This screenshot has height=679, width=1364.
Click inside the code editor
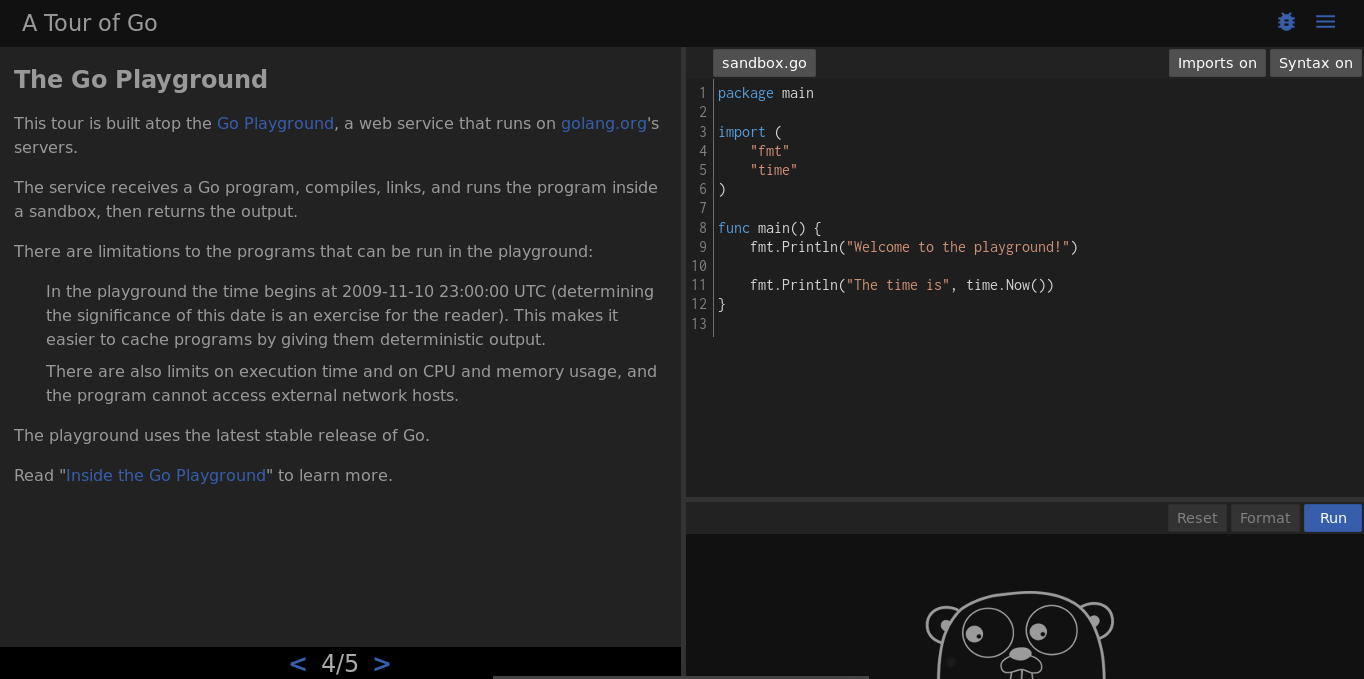pyautogui.click(x=1000, y=400)
